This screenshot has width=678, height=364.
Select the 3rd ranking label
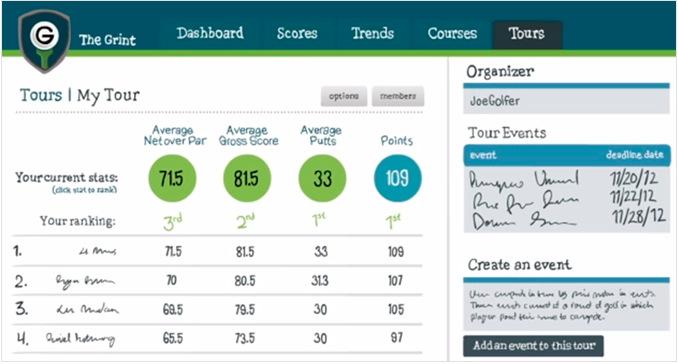coord(172,222)
